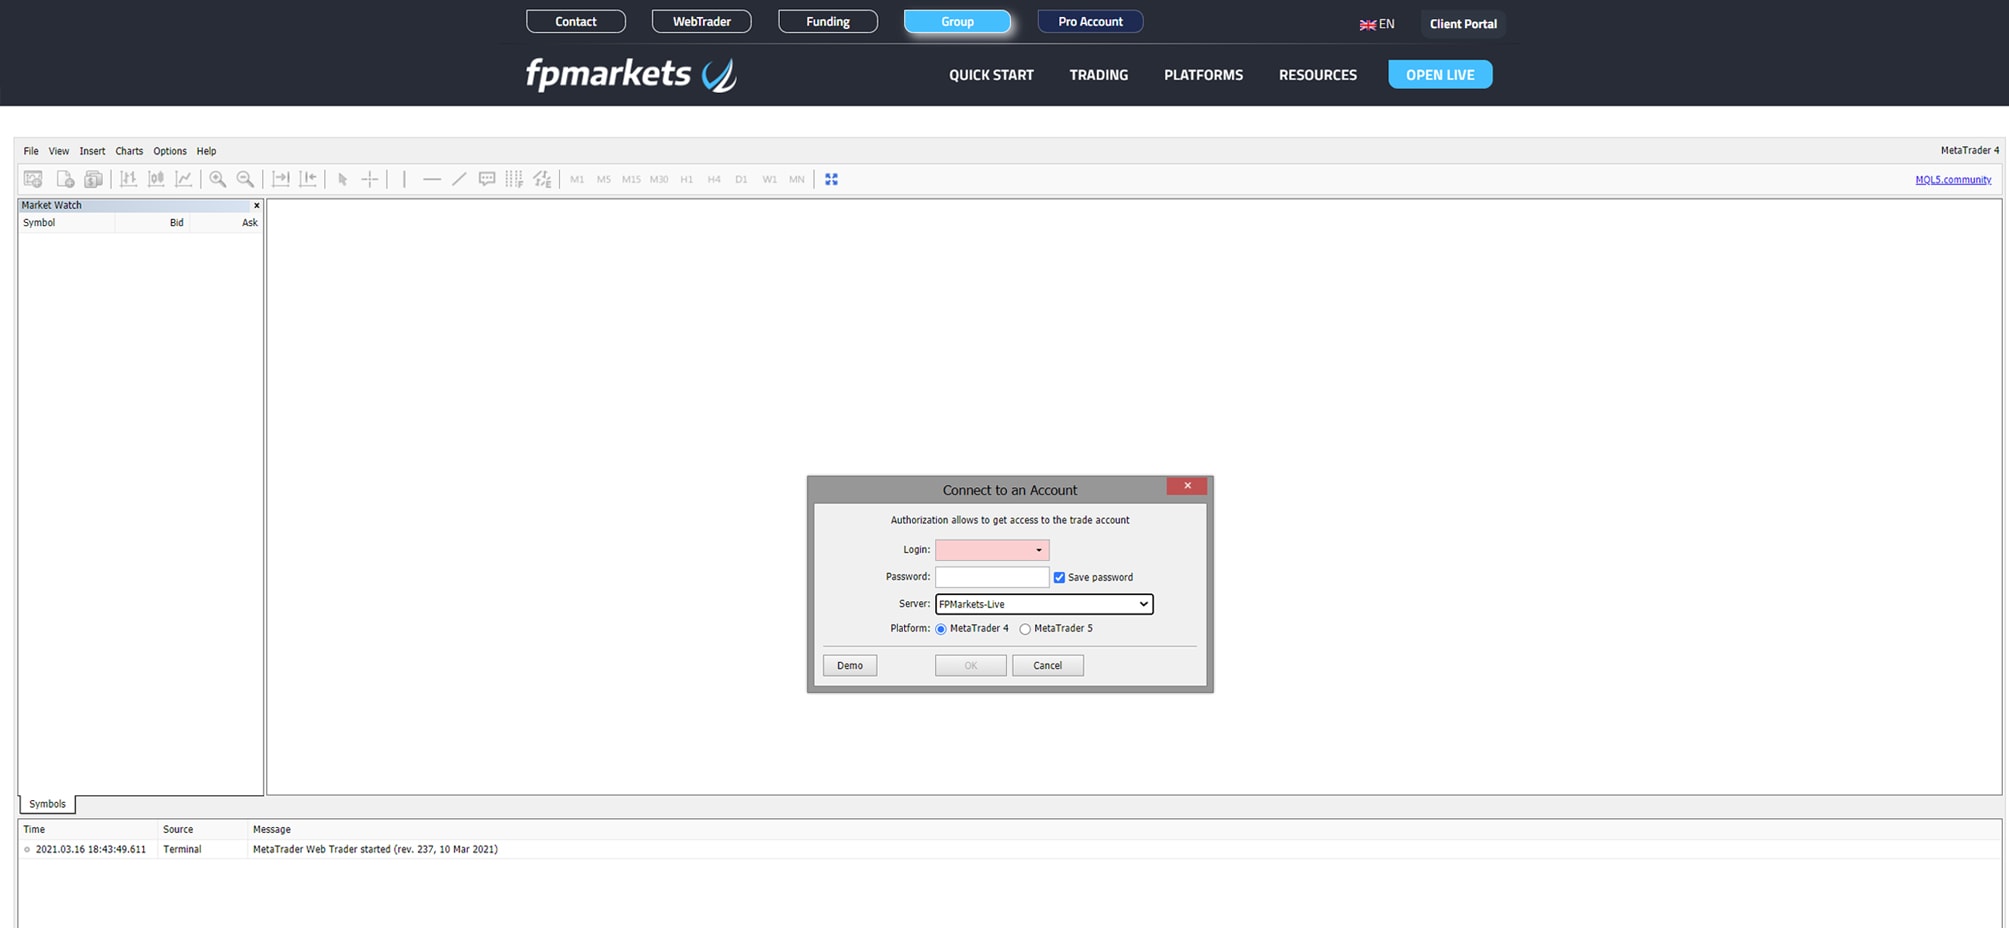2009x928 pixels.
Task: Click the account dollar-sign toolbar icon
Action: point(93,179)
